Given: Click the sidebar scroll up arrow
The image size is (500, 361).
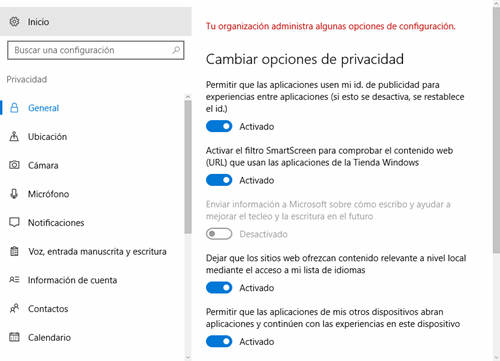Looking at the screenshot, I should 188,97.
